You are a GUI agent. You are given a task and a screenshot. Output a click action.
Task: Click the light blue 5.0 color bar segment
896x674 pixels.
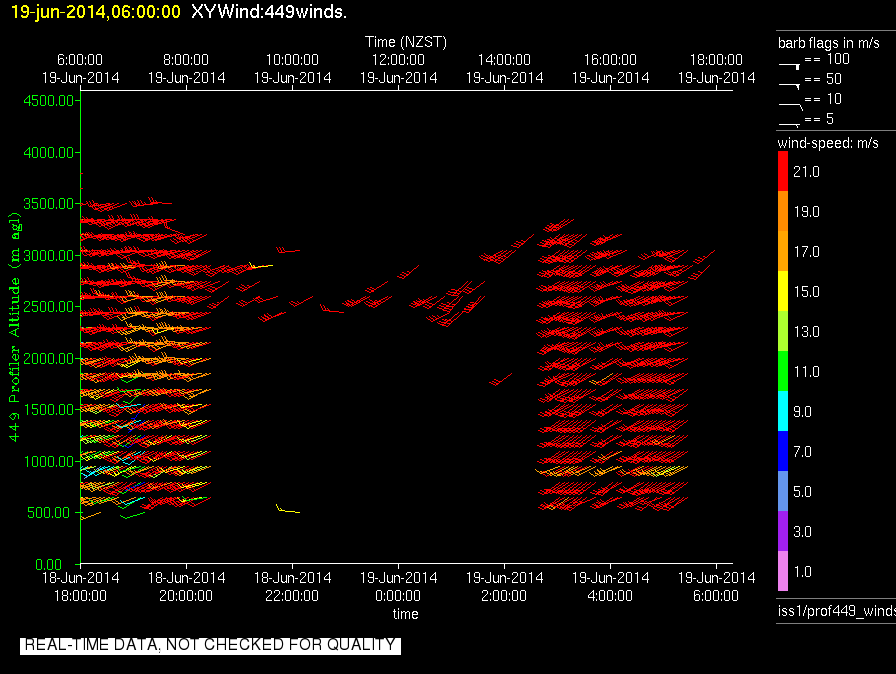click(x=783, y=491)
